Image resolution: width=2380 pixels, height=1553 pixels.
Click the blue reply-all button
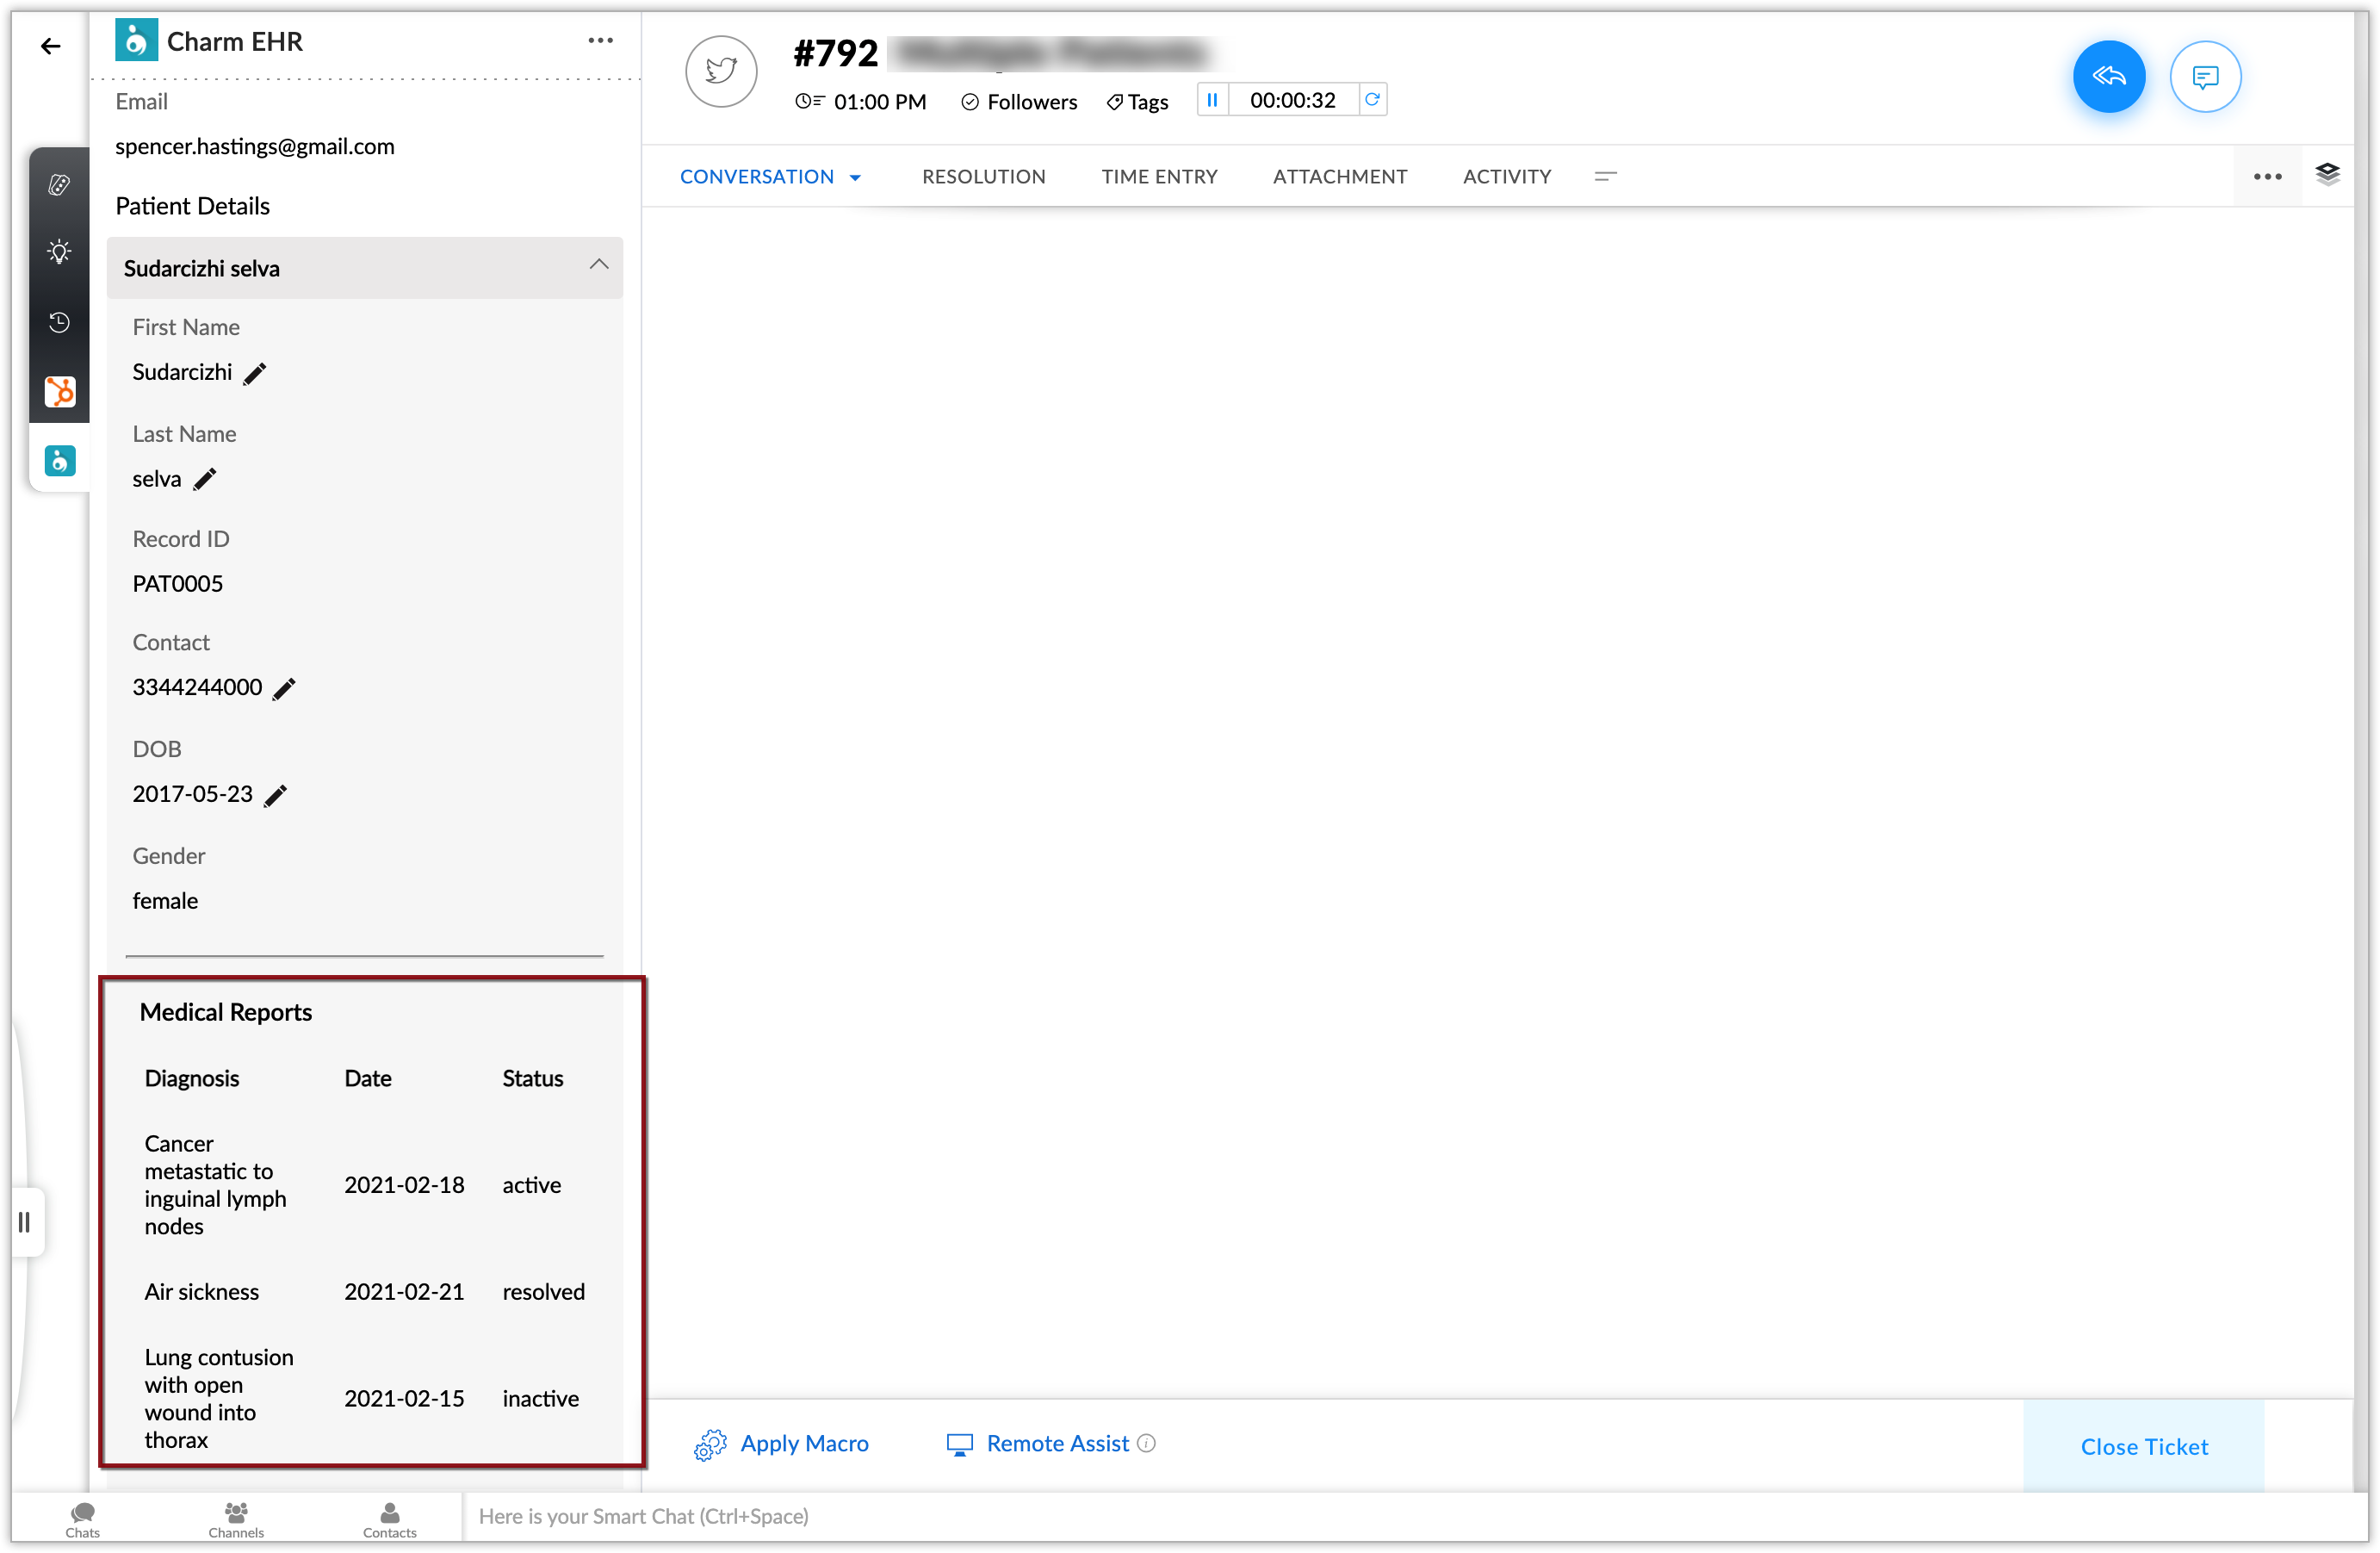[x=2108, y=77]
